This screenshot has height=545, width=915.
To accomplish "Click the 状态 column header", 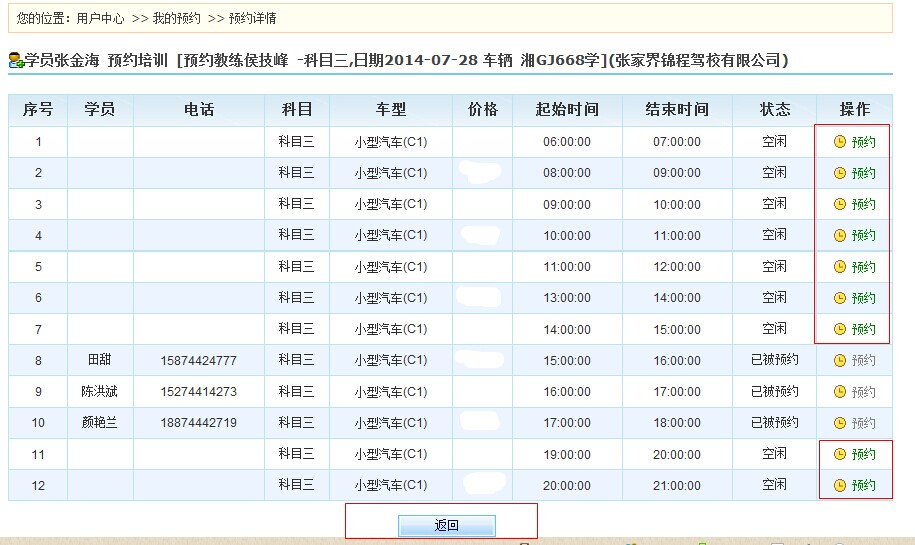I will [x=774, y=110].
